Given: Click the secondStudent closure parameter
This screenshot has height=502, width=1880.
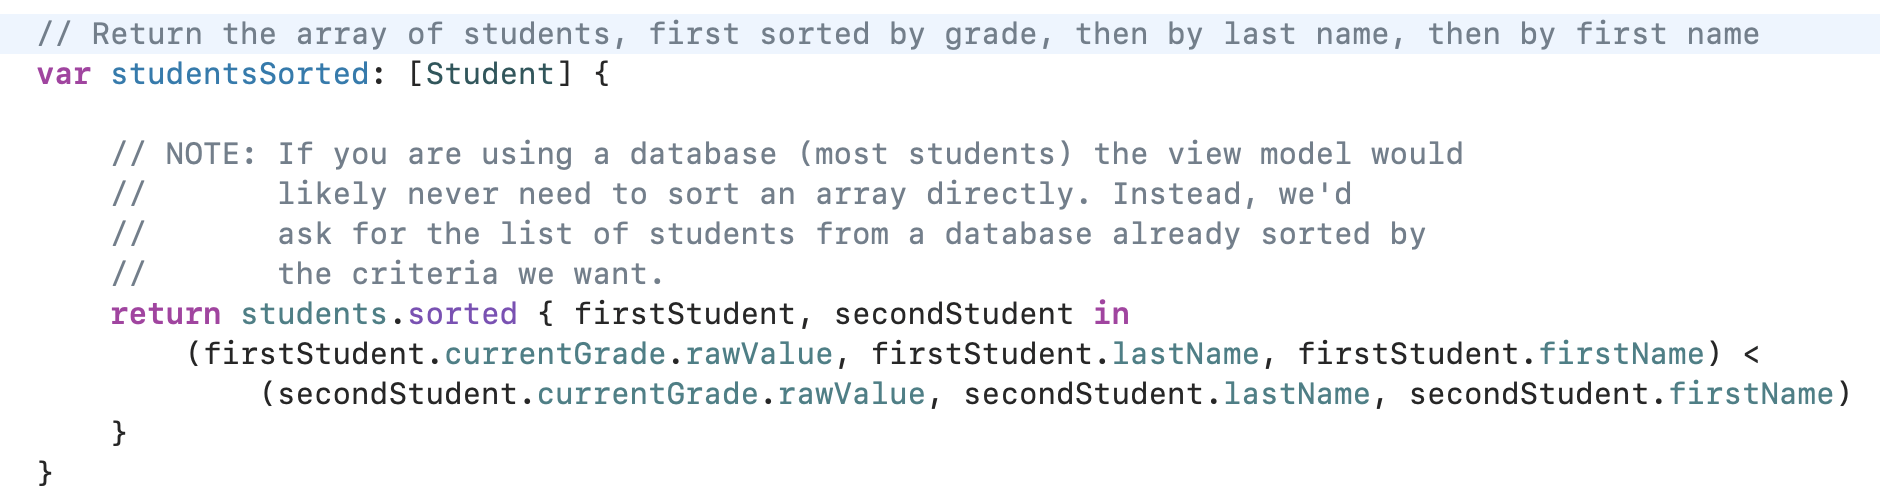Looking at the screenshot, I should tap(953, 314).
